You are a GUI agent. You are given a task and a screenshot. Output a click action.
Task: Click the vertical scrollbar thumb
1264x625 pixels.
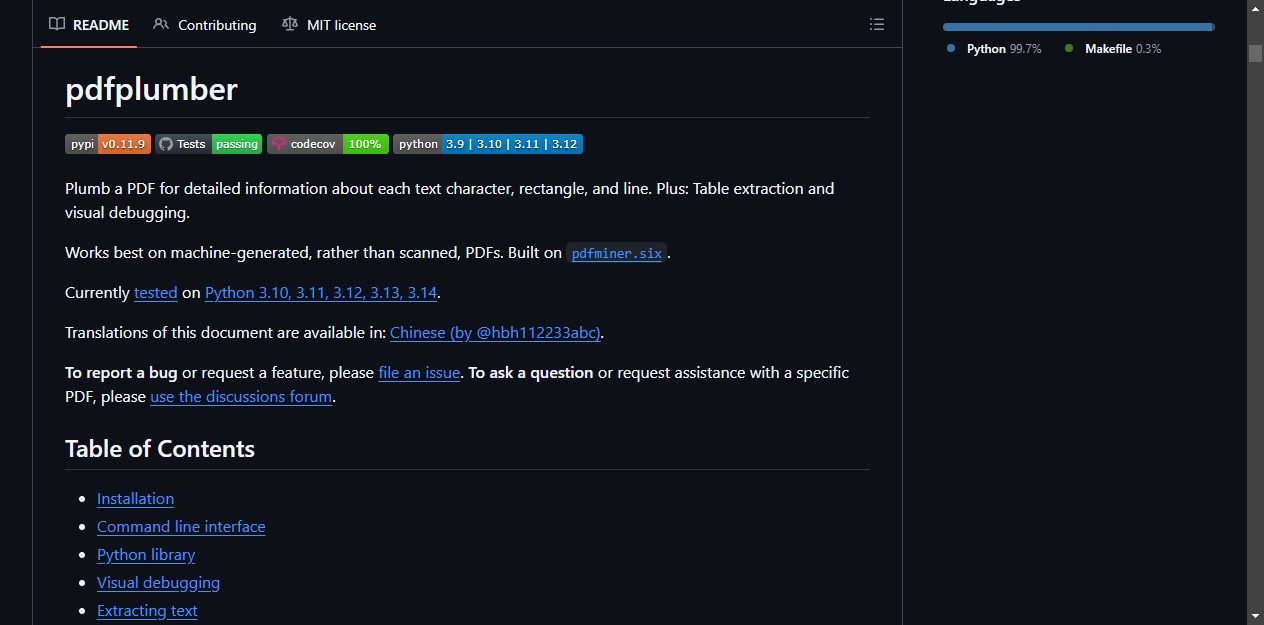(1255, 53)
